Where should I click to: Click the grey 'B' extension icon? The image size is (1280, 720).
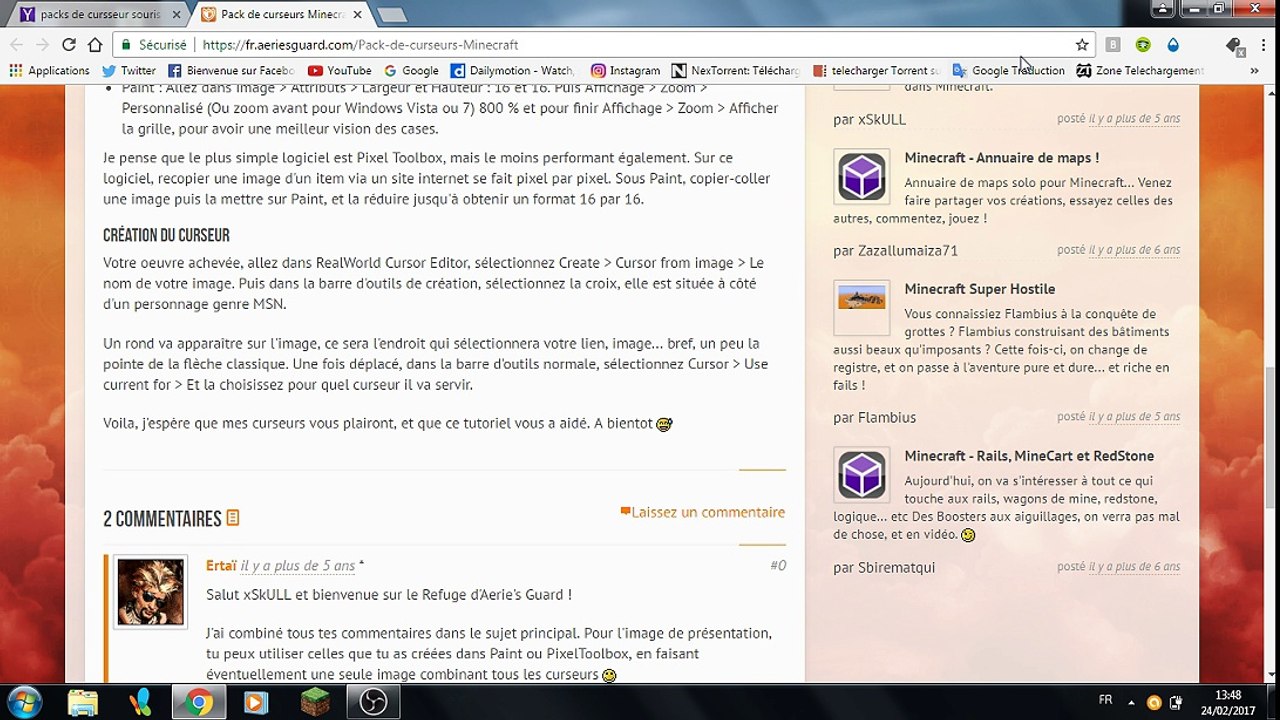point(1113,45)
